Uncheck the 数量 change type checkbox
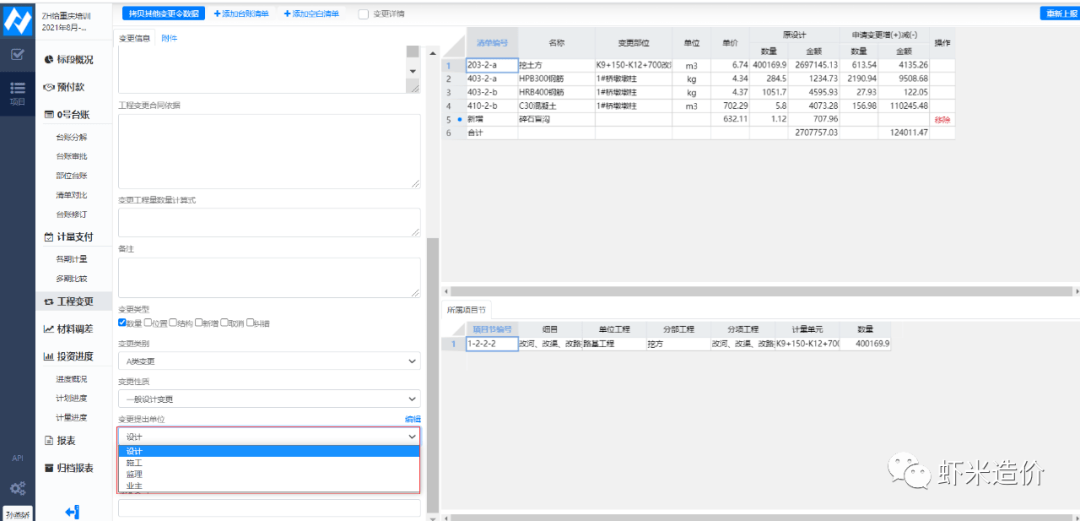1080x521 pixels. pyautogui.click(x=122, y=322)
